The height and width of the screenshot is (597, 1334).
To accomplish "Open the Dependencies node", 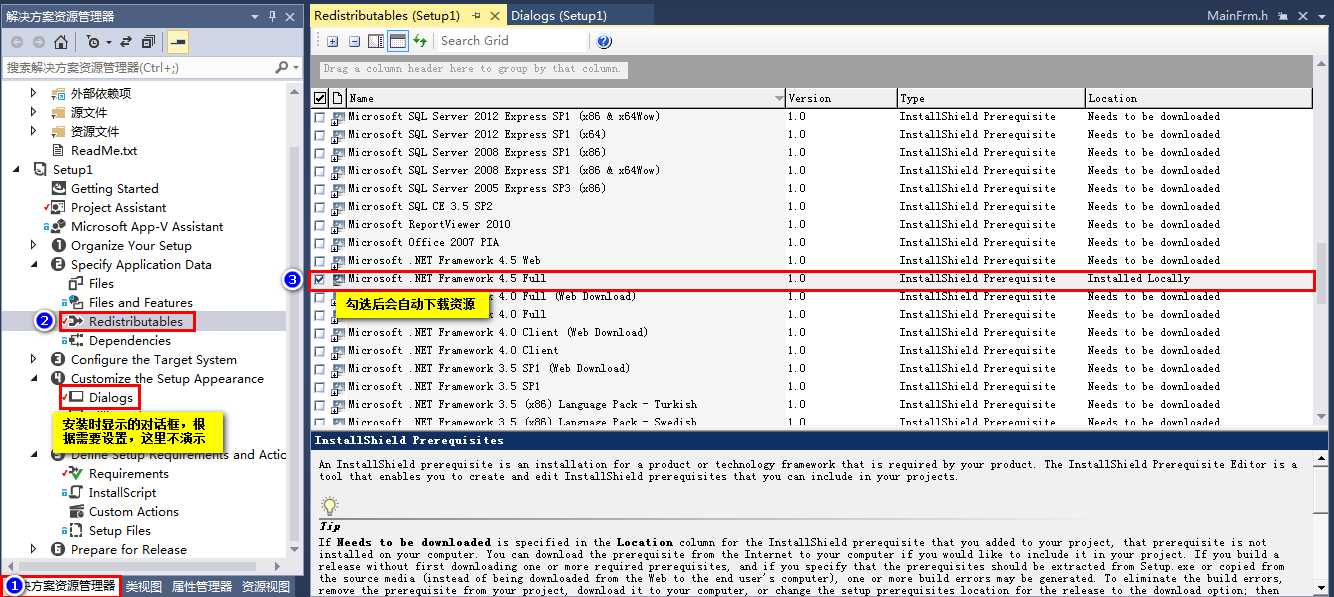I will (130, 340).
